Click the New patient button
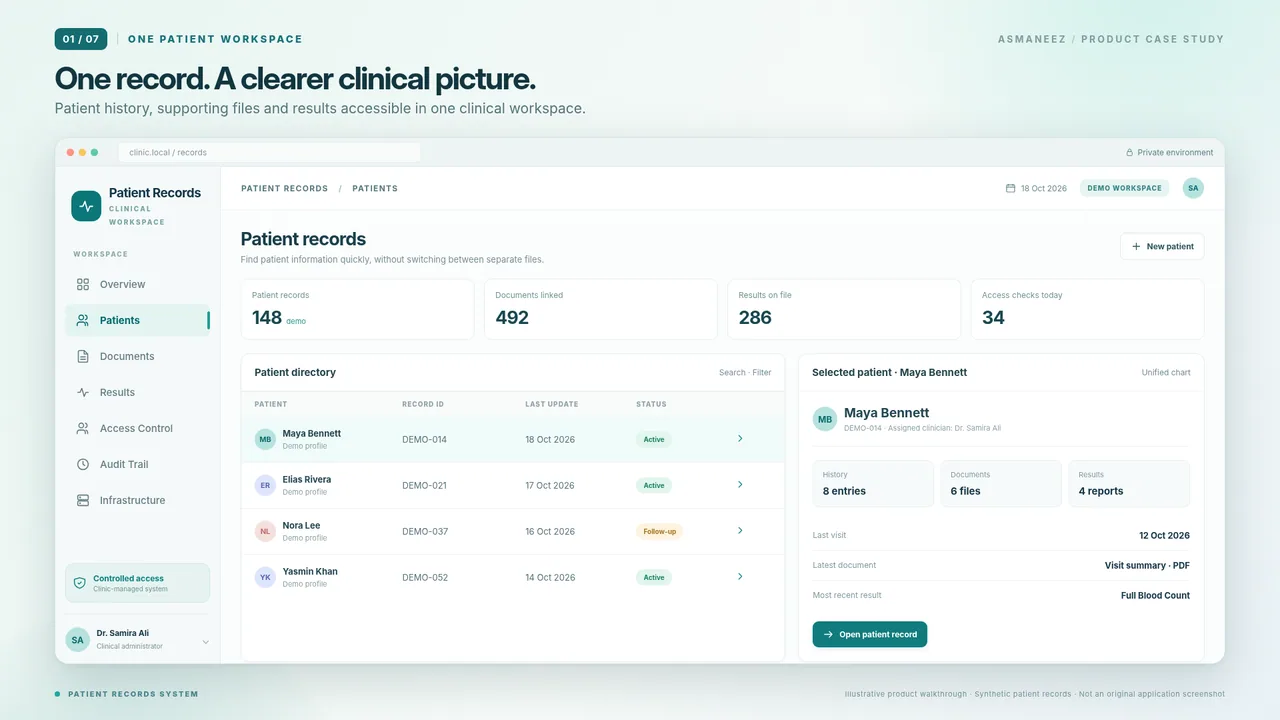 [x=1162, y=246]
